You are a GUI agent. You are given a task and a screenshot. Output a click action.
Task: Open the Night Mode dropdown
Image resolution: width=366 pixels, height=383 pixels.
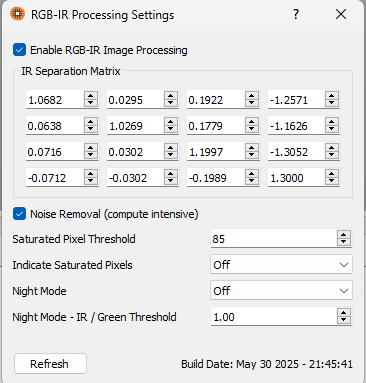(281, 291)
